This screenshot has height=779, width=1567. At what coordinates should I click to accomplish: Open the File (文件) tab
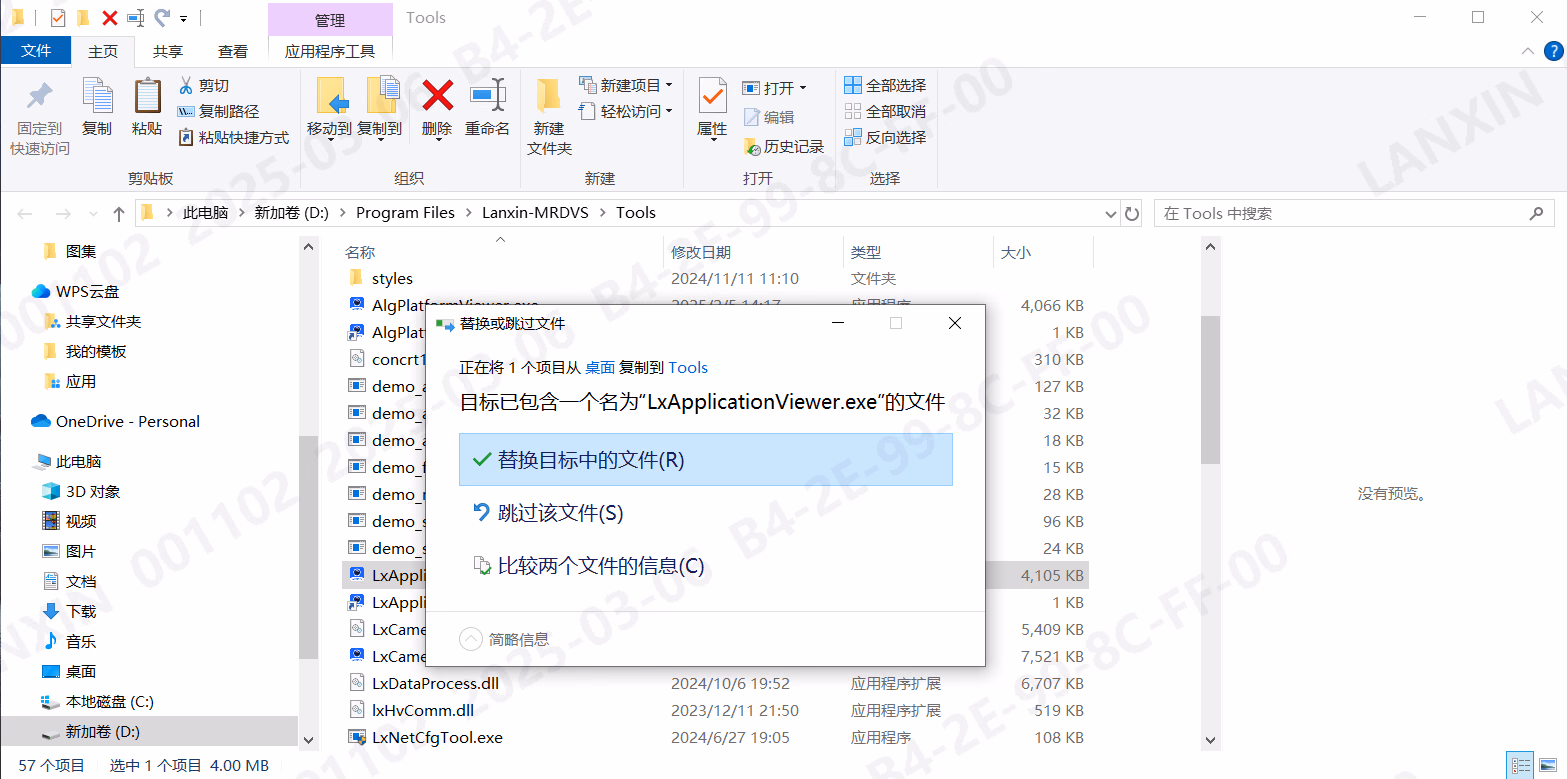[x=36, y=51]
